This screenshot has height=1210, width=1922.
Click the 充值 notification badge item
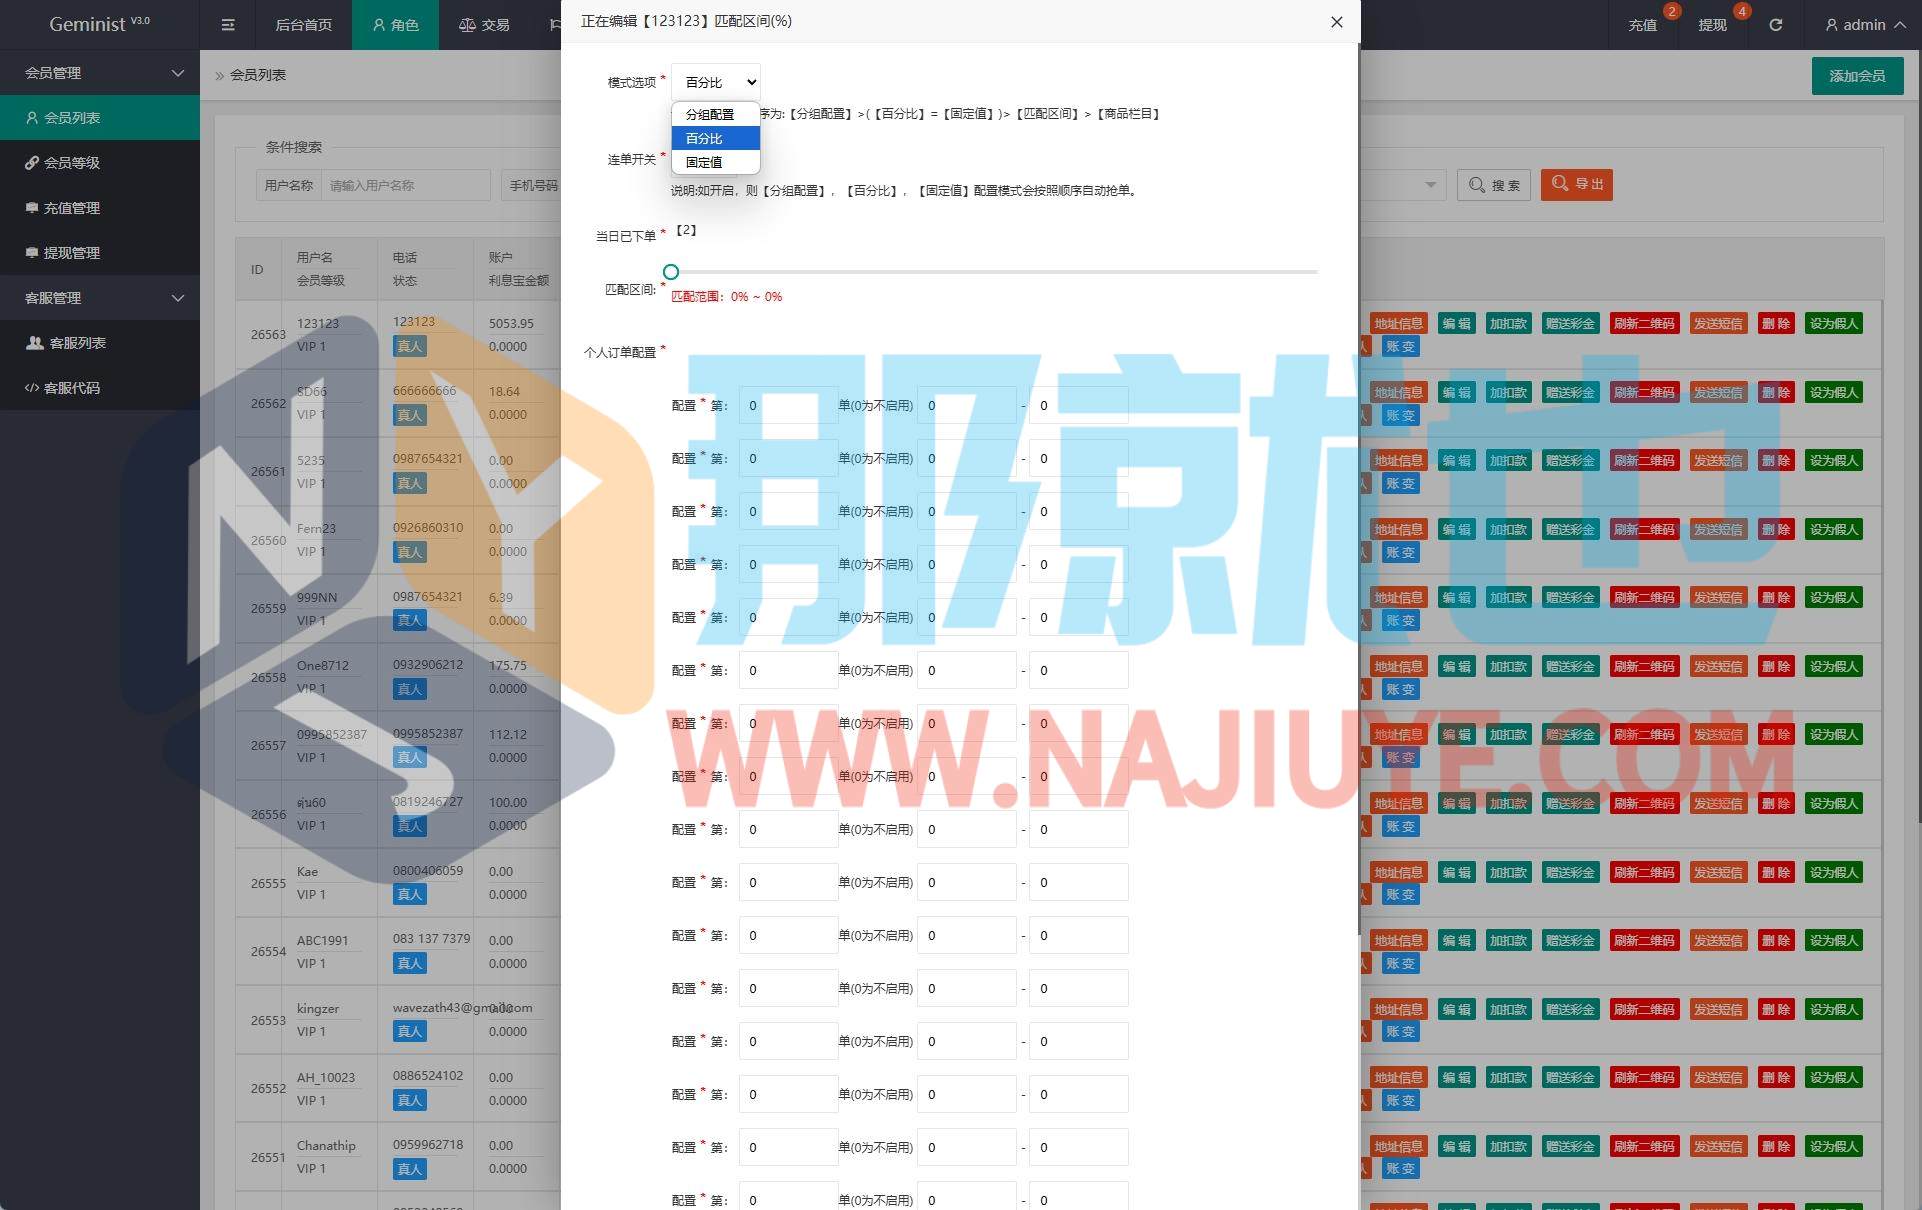[x=1643, y=25]
